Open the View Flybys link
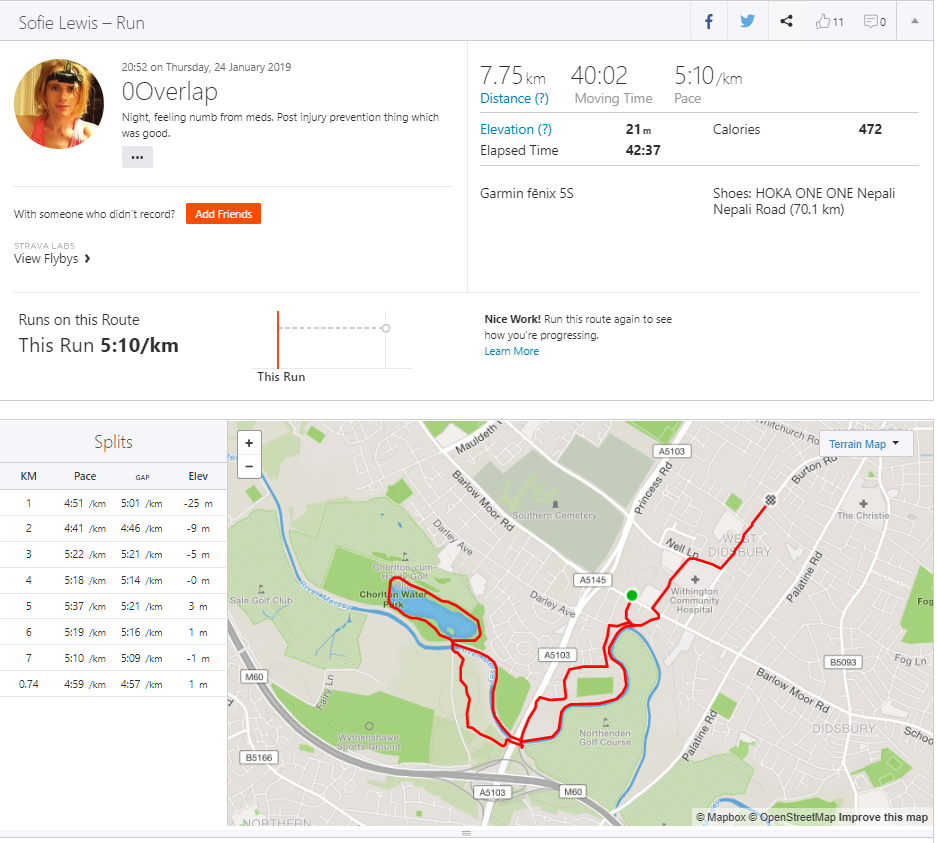Screen dimensions: 937x843 [52, 259]
